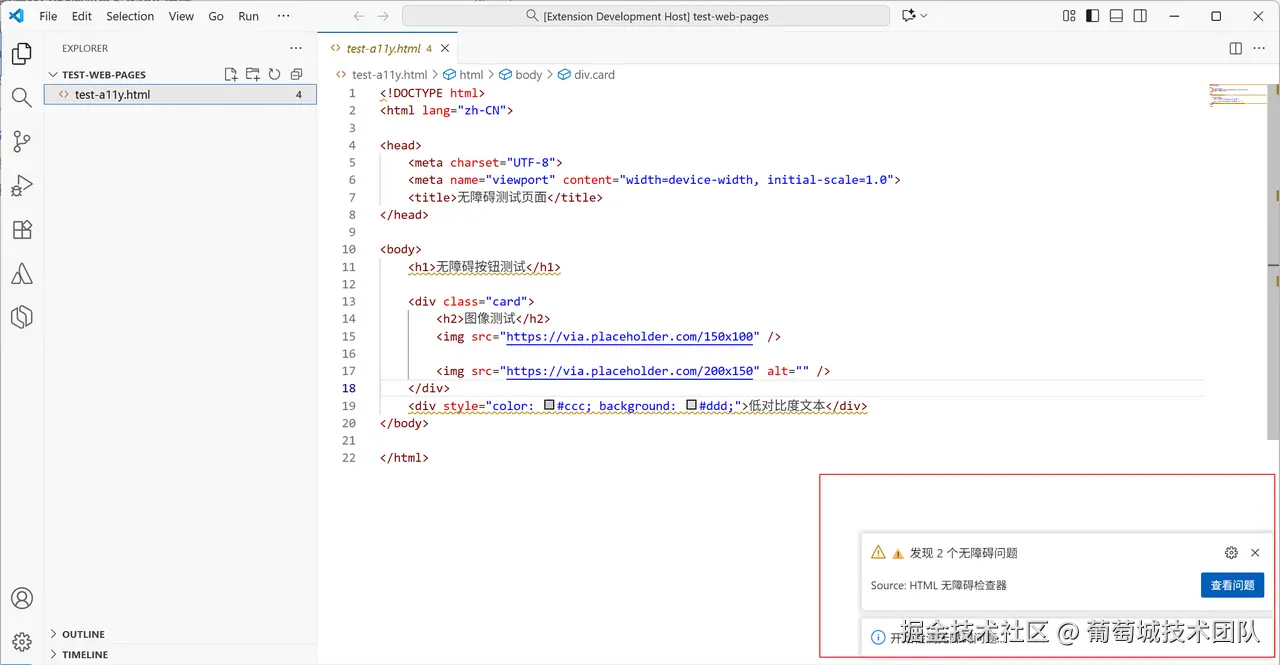Open notification settings gear for 发现 2 个无障碍问题

pyautogui.click(x=1231, y=552)
